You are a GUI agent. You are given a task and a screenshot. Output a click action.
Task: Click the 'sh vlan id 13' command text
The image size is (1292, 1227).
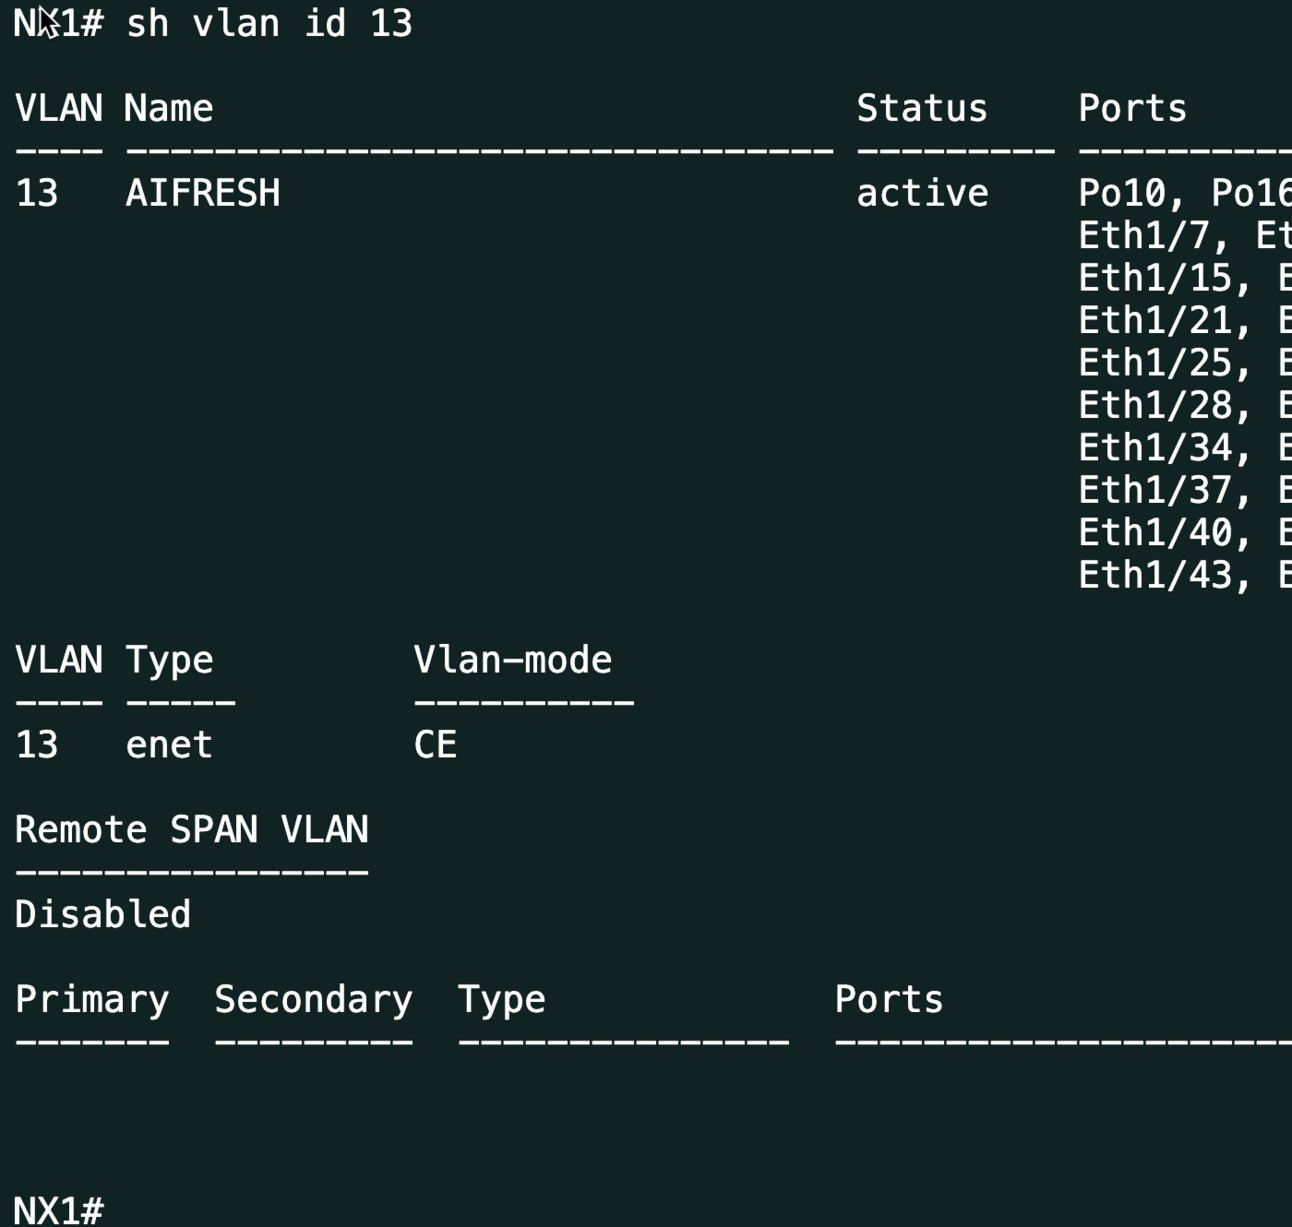269,23
